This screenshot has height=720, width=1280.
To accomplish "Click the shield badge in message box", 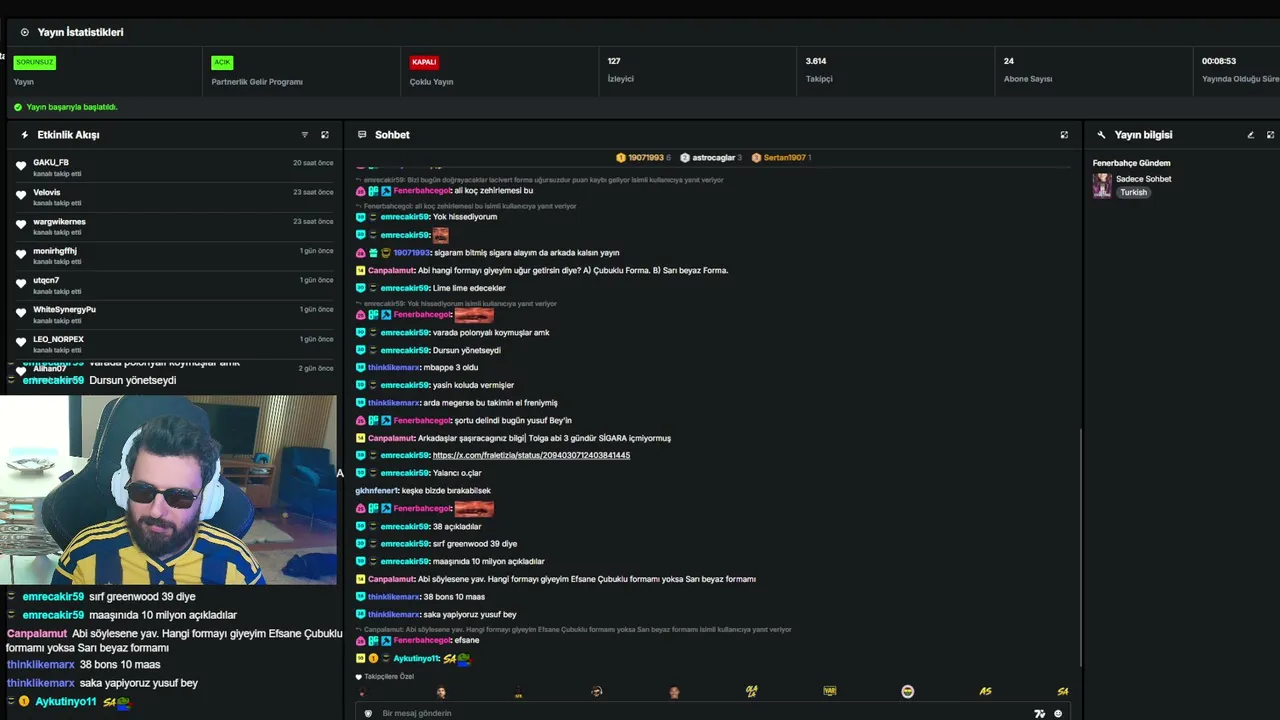I will (x=368, y=714).
